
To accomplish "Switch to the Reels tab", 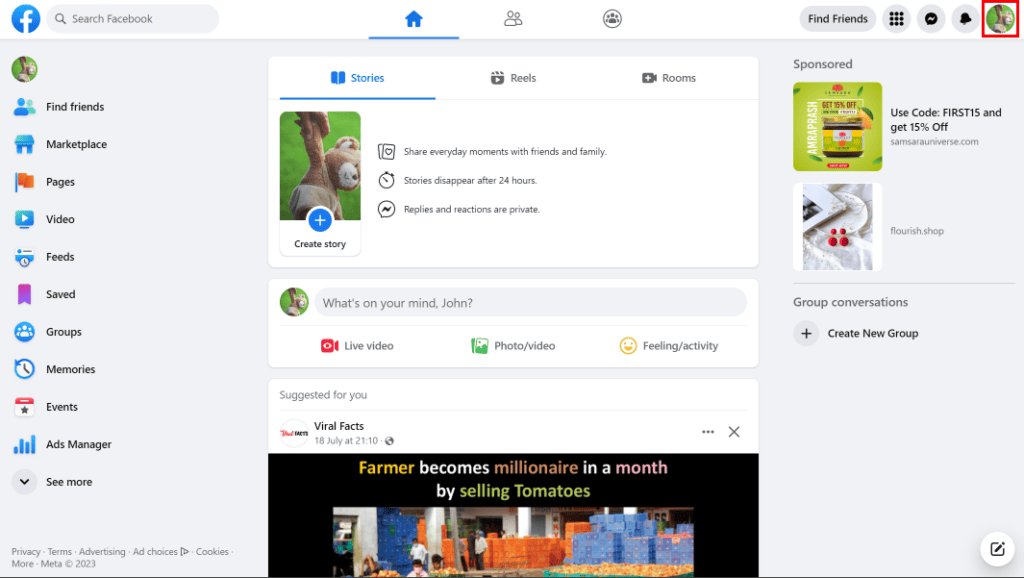I will coord(513,78).
